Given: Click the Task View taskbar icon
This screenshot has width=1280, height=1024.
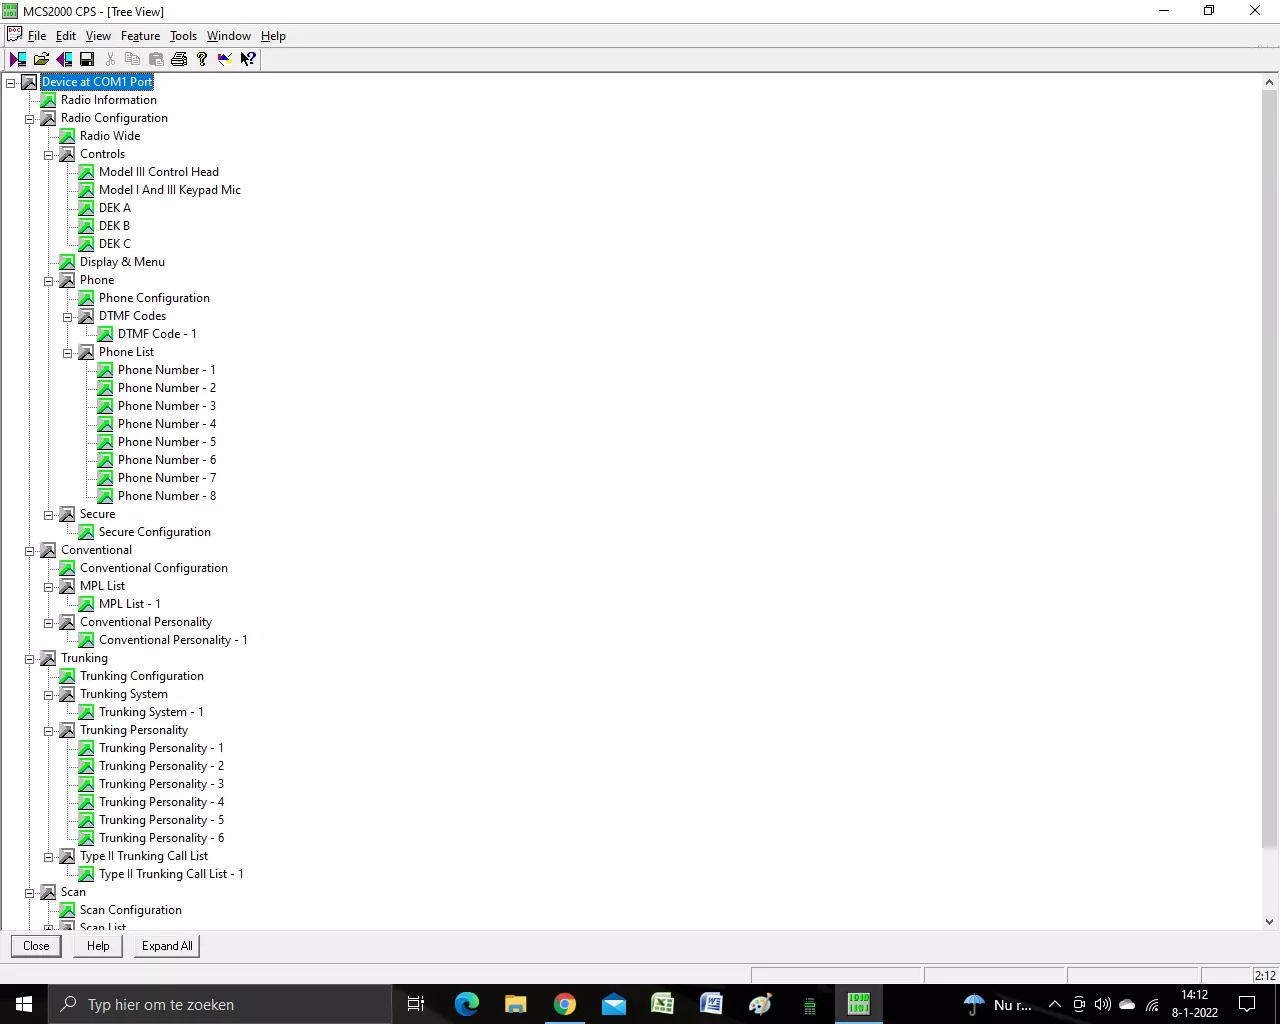Looking at the screenshot, I should [x=416, y=1004].
